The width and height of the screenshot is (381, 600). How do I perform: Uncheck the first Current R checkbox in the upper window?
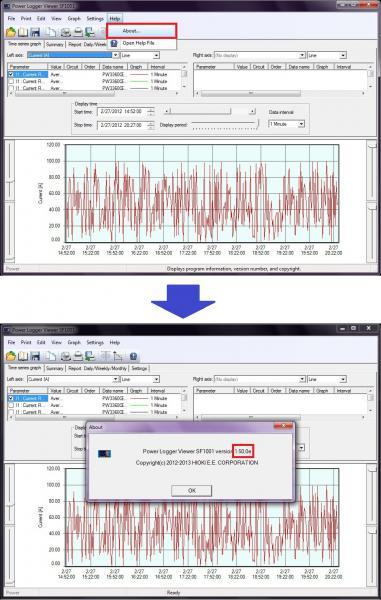pyautogui.click(x=11, y=75)
